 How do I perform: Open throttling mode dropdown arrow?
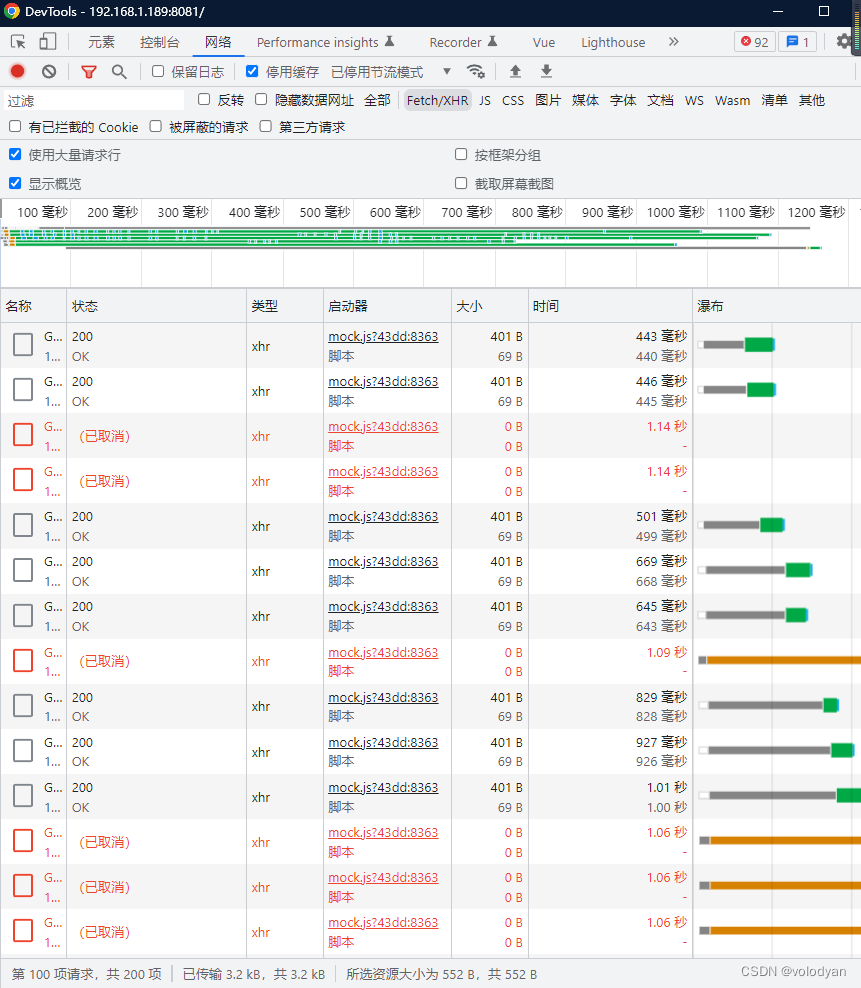[447, 72]
